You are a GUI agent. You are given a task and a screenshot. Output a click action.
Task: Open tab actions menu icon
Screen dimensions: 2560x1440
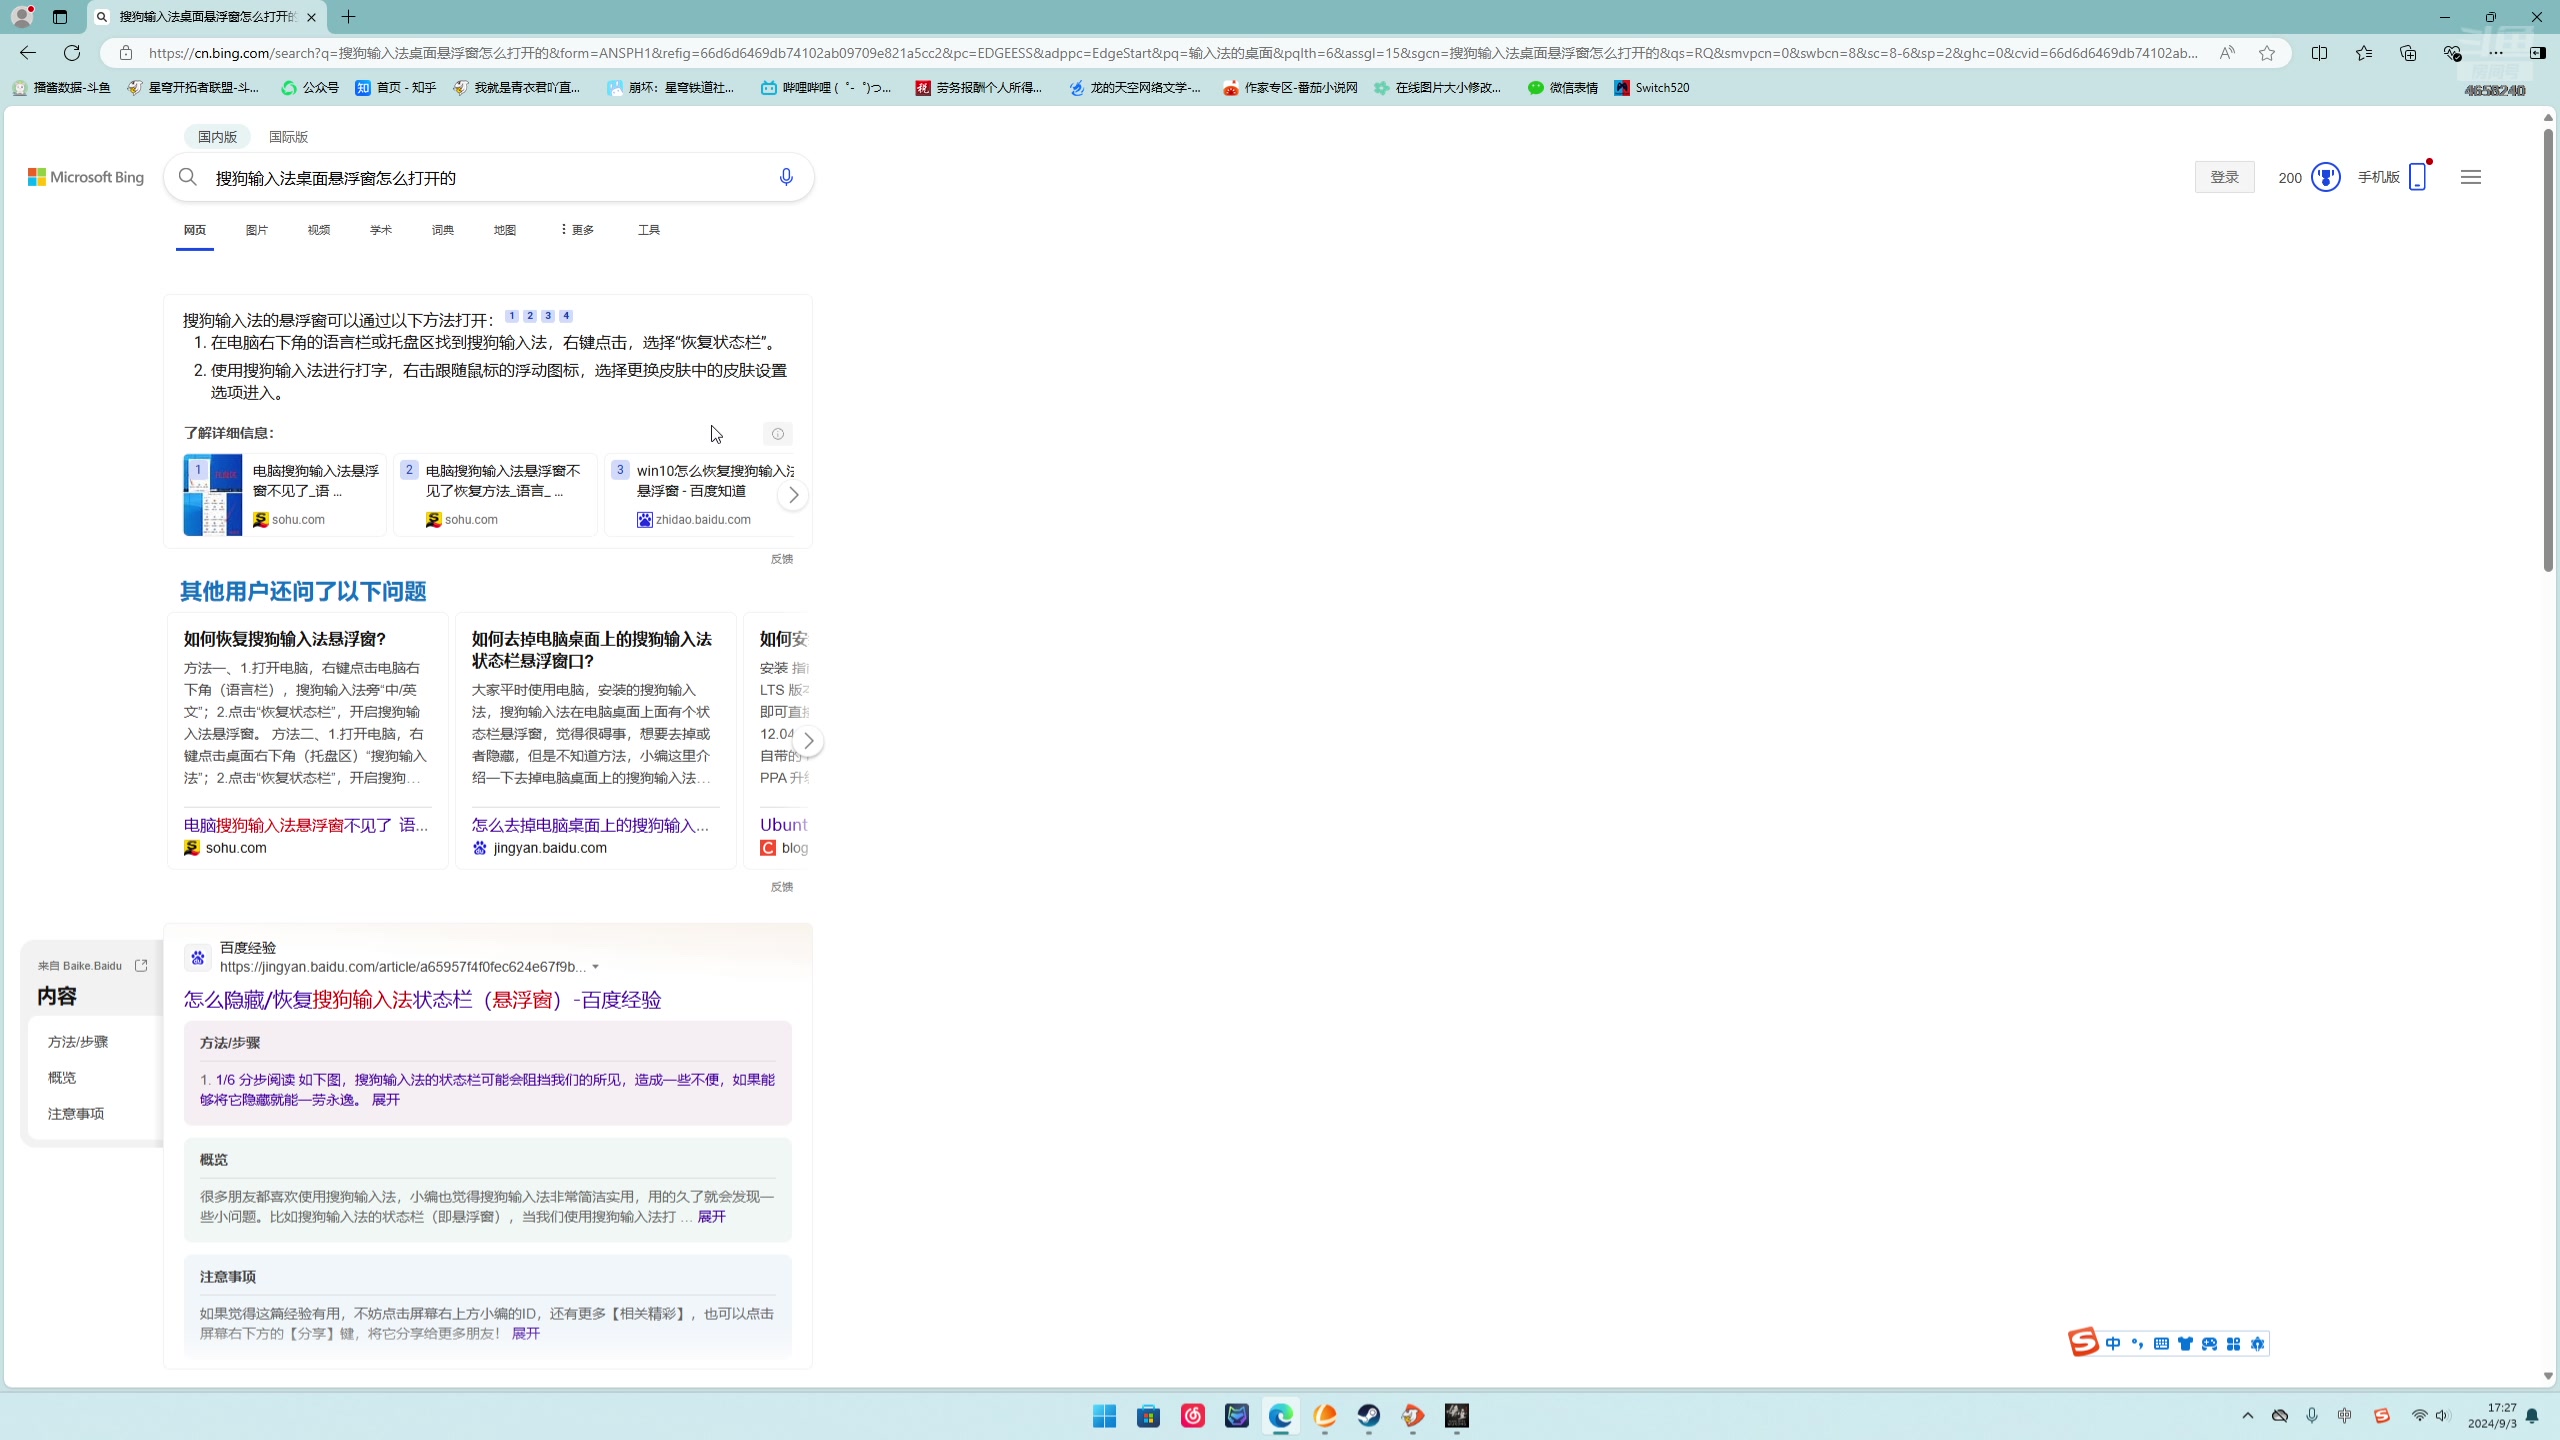pyautogui.click(x=60, y=17)
